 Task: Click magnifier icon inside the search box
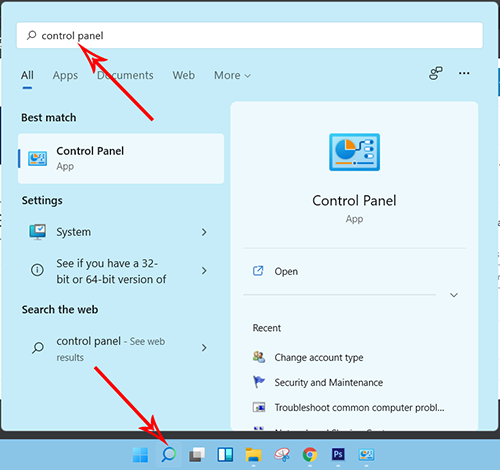click(x=32, y=35)
